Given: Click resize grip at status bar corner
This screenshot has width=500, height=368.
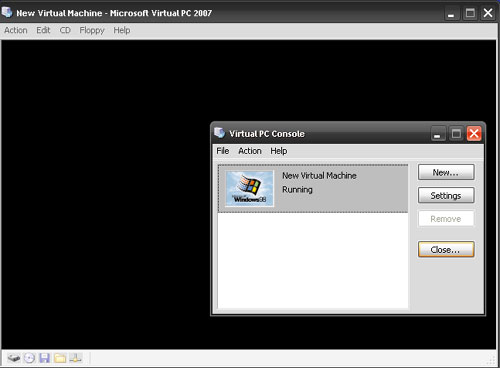Looking at the screenshot, I should [x=491, y=360].
